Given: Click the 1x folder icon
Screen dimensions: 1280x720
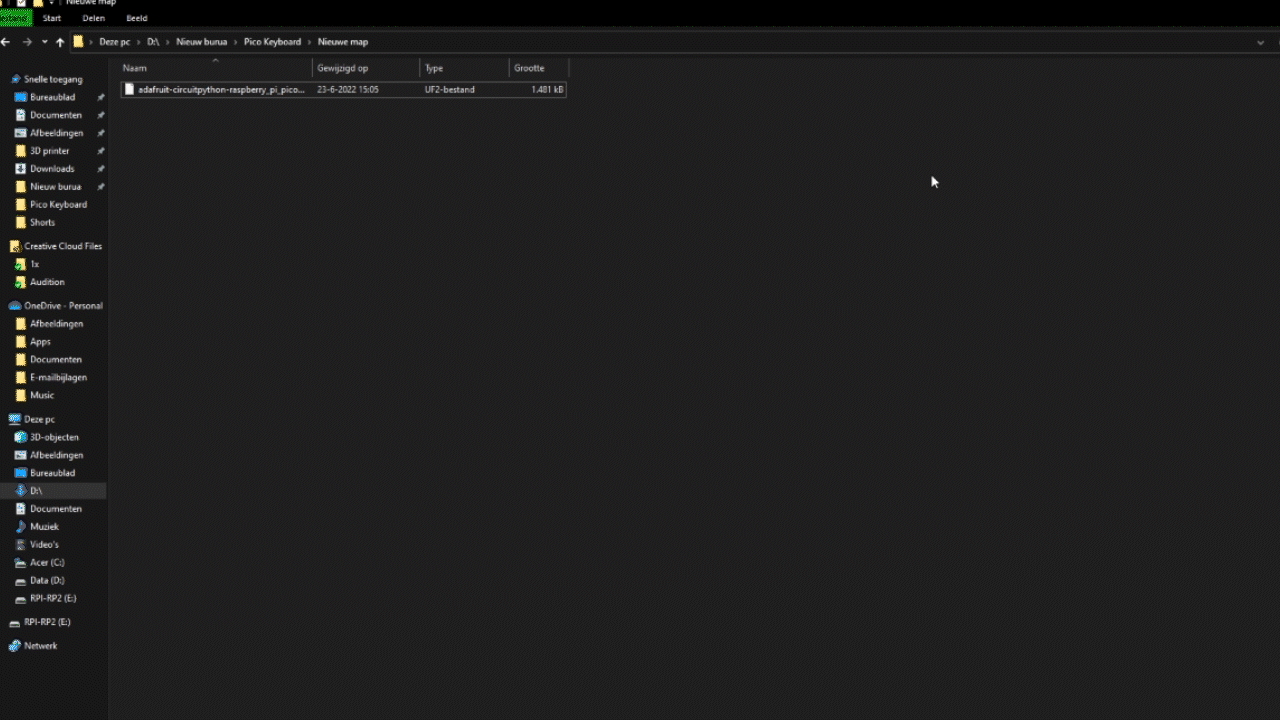Looking at the screenshot, I should (20, 264).
